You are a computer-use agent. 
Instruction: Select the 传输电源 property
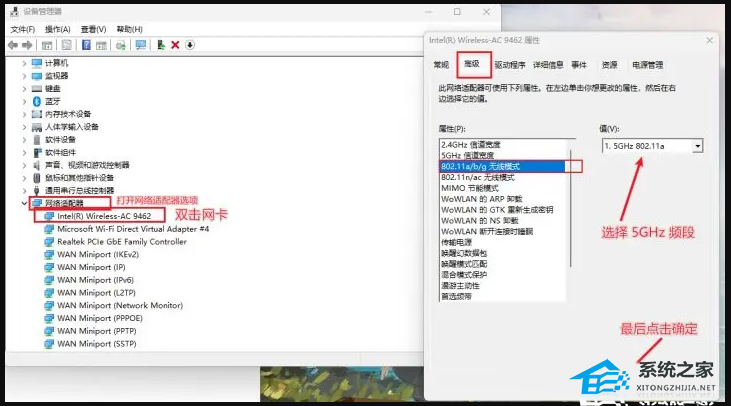click(x=456, y=242)
